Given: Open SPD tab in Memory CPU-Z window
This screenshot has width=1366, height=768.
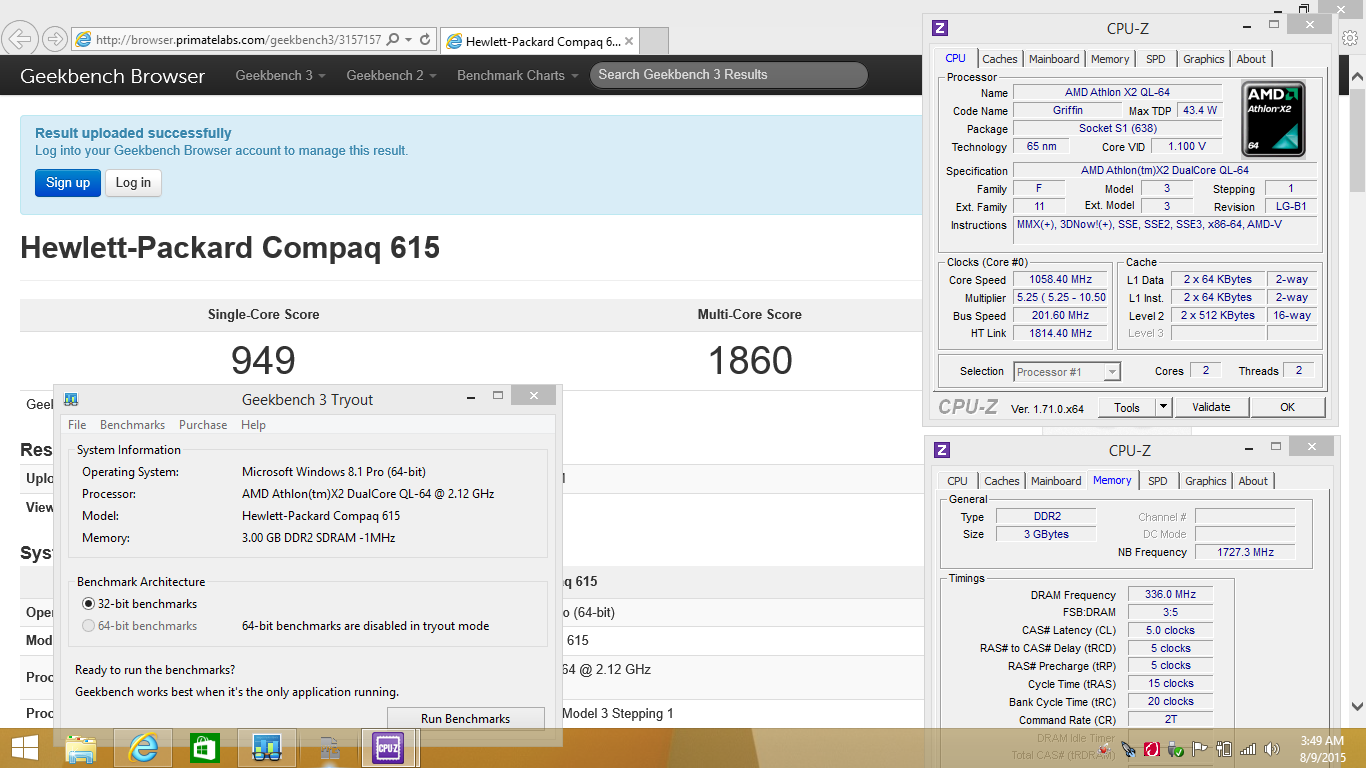Looking at the screenshot, I should coord(1158,481).
